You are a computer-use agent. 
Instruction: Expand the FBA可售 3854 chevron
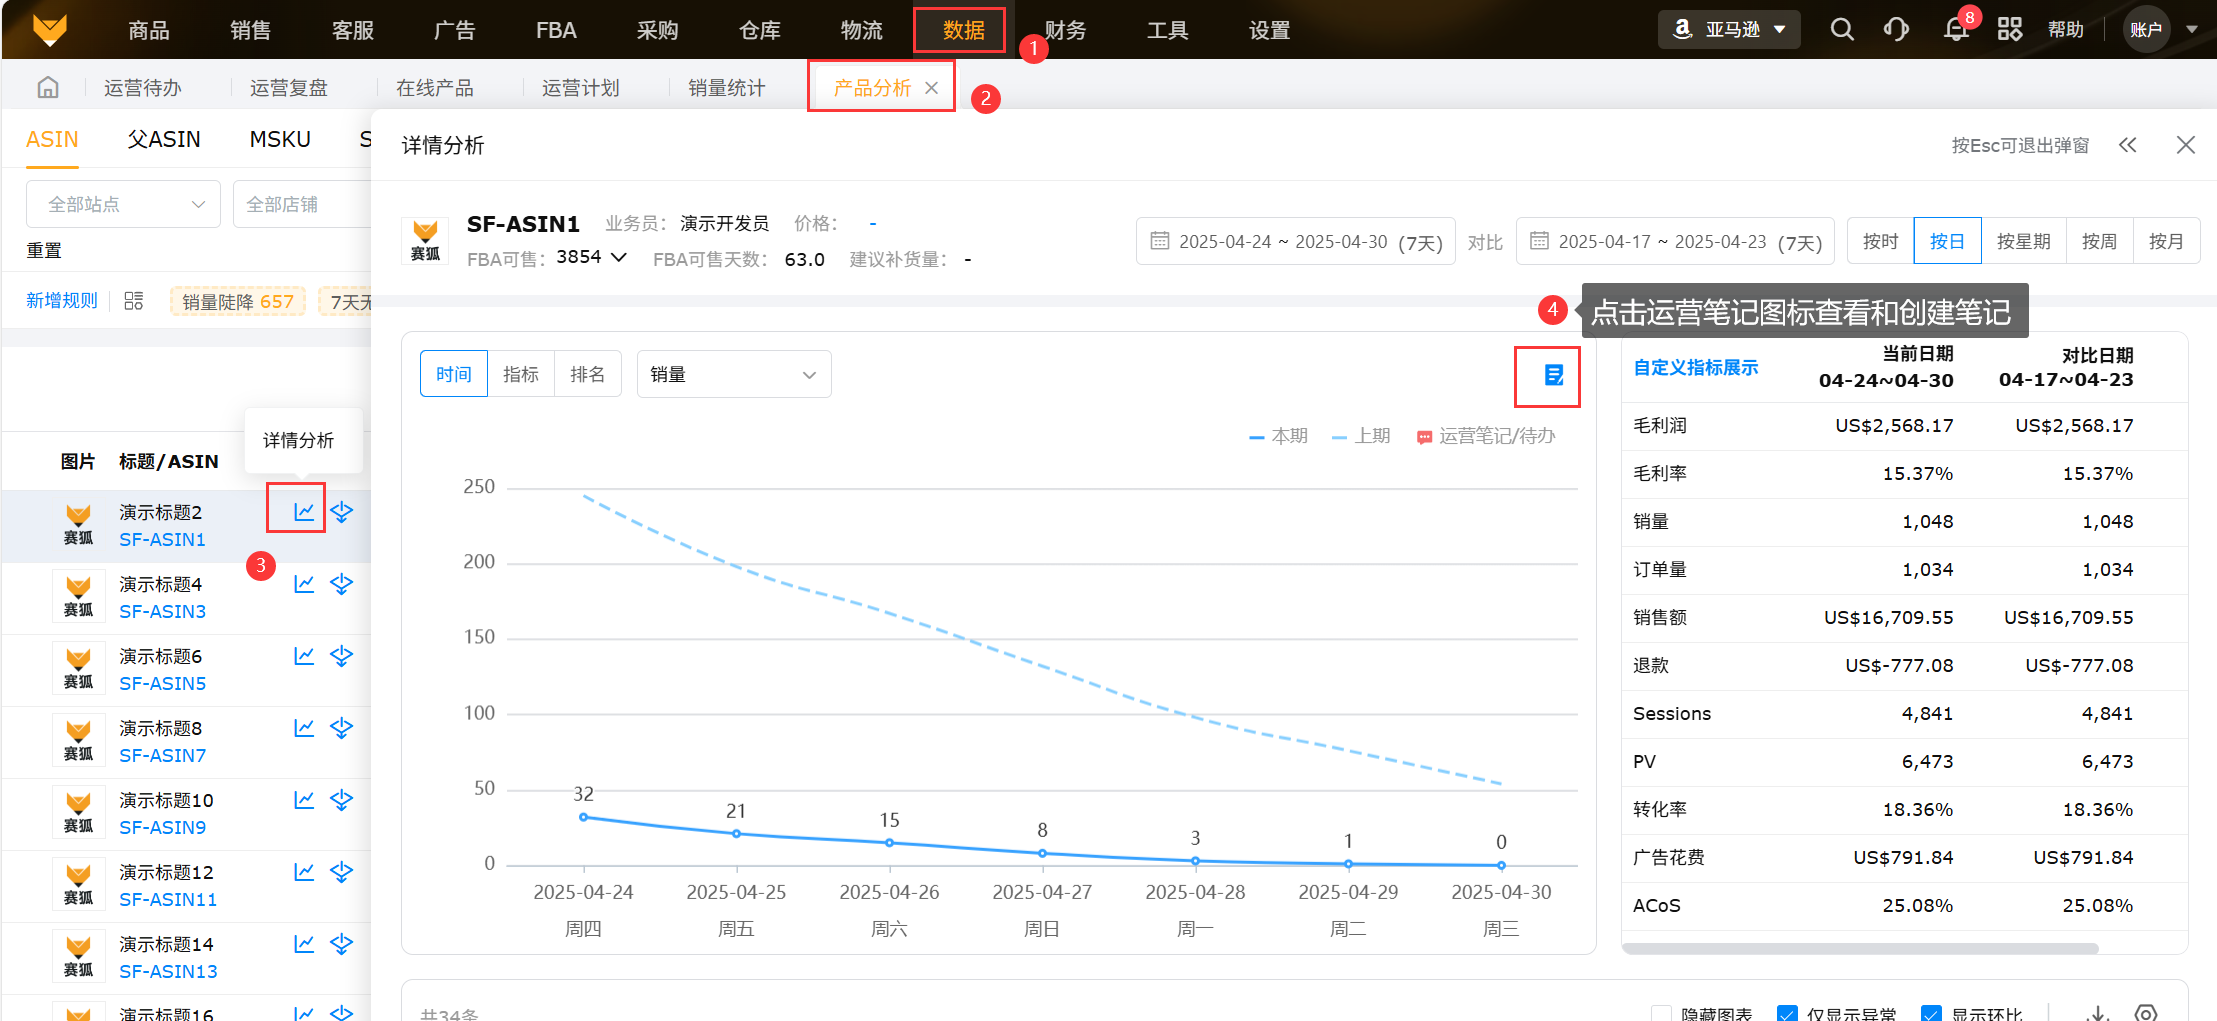619,257
